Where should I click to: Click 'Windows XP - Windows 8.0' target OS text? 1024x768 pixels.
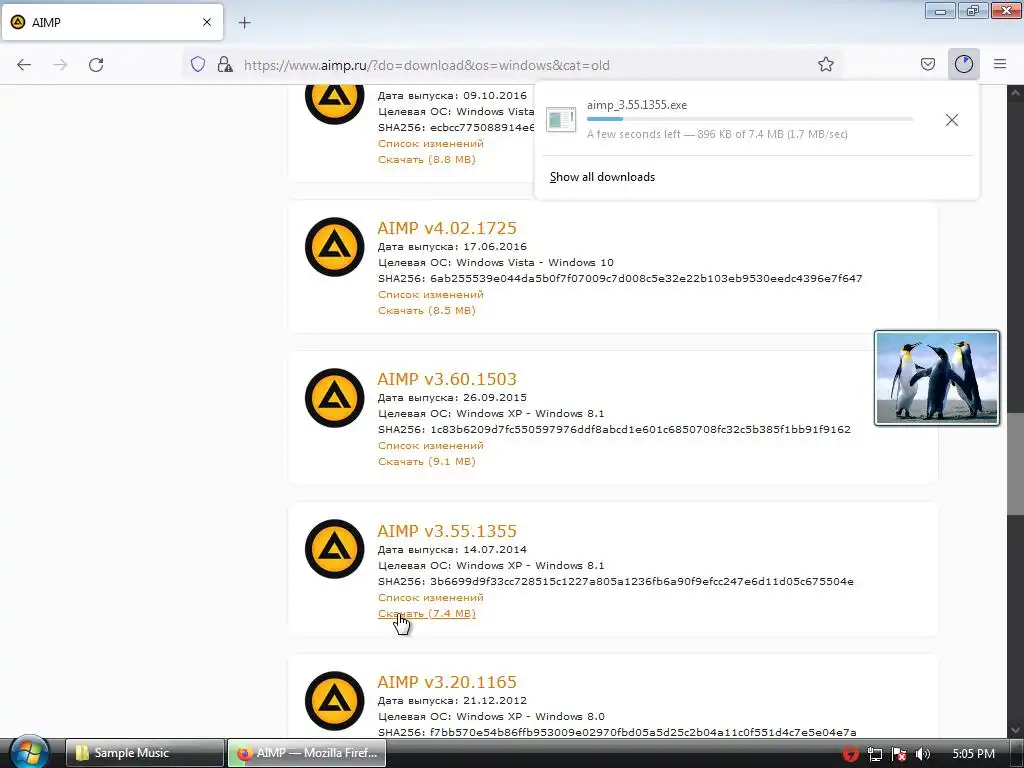[530, 716]
